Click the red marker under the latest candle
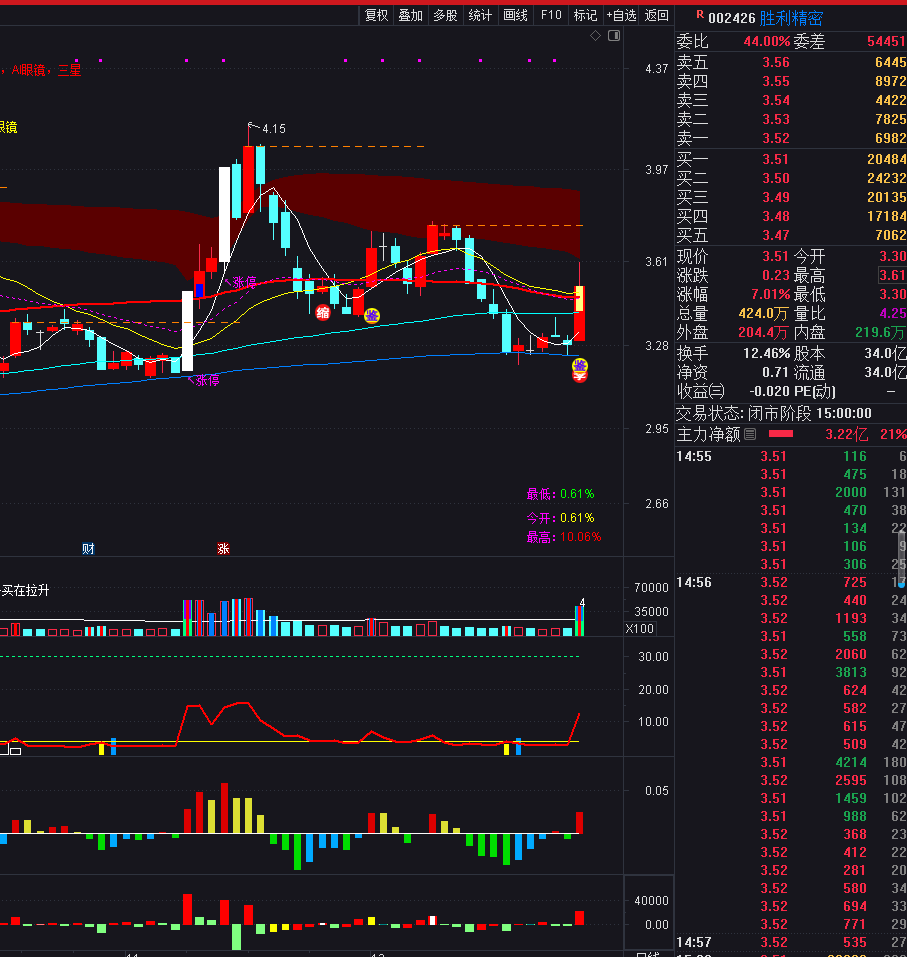This screenshot has height=957, width=907. pyautogui.click(x=579, y=377)
